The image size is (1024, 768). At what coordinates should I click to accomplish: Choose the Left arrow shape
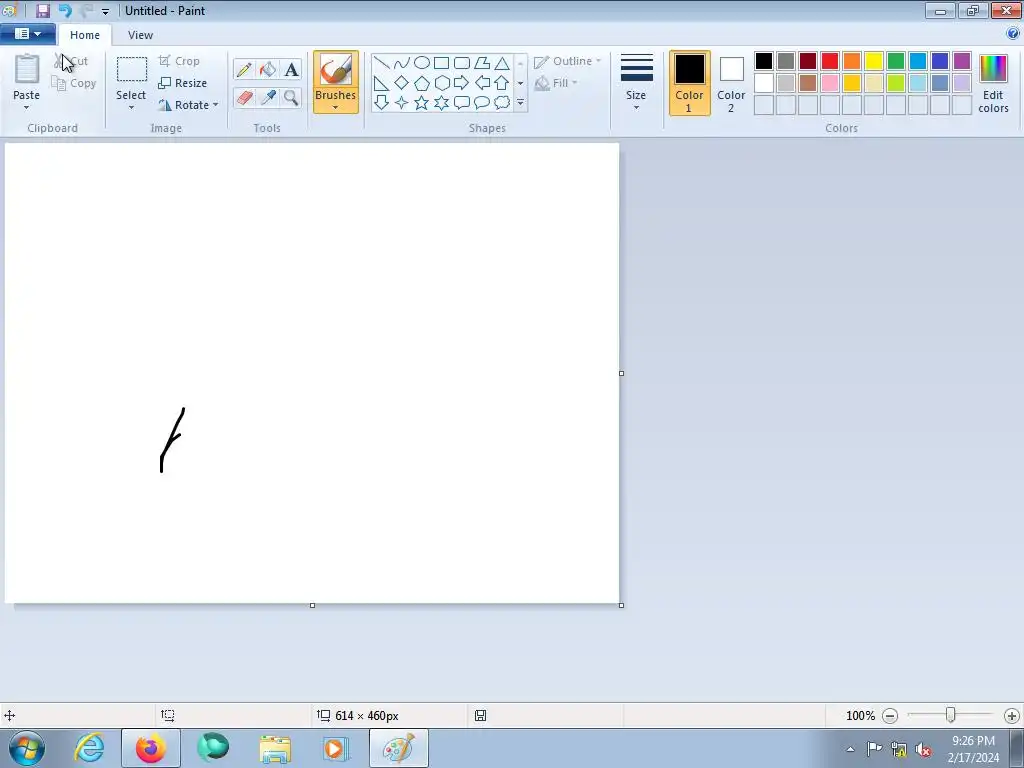coord(482,83)
